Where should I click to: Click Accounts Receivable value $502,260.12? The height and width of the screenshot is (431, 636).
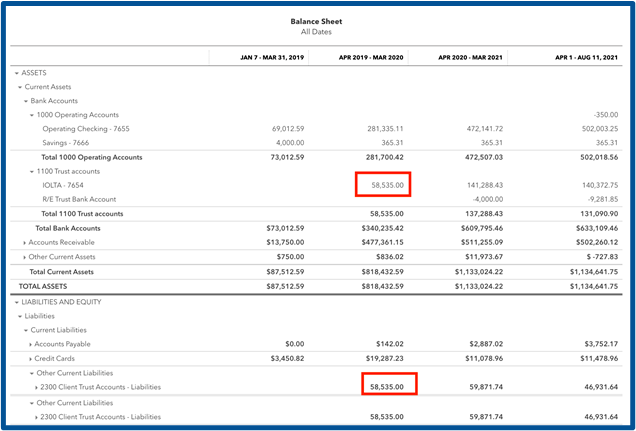(x=597, y=243)
